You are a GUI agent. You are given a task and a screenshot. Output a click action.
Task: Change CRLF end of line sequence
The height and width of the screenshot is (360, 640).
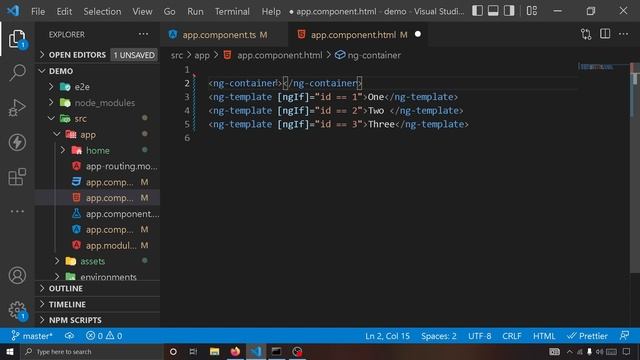coord(511,336)
